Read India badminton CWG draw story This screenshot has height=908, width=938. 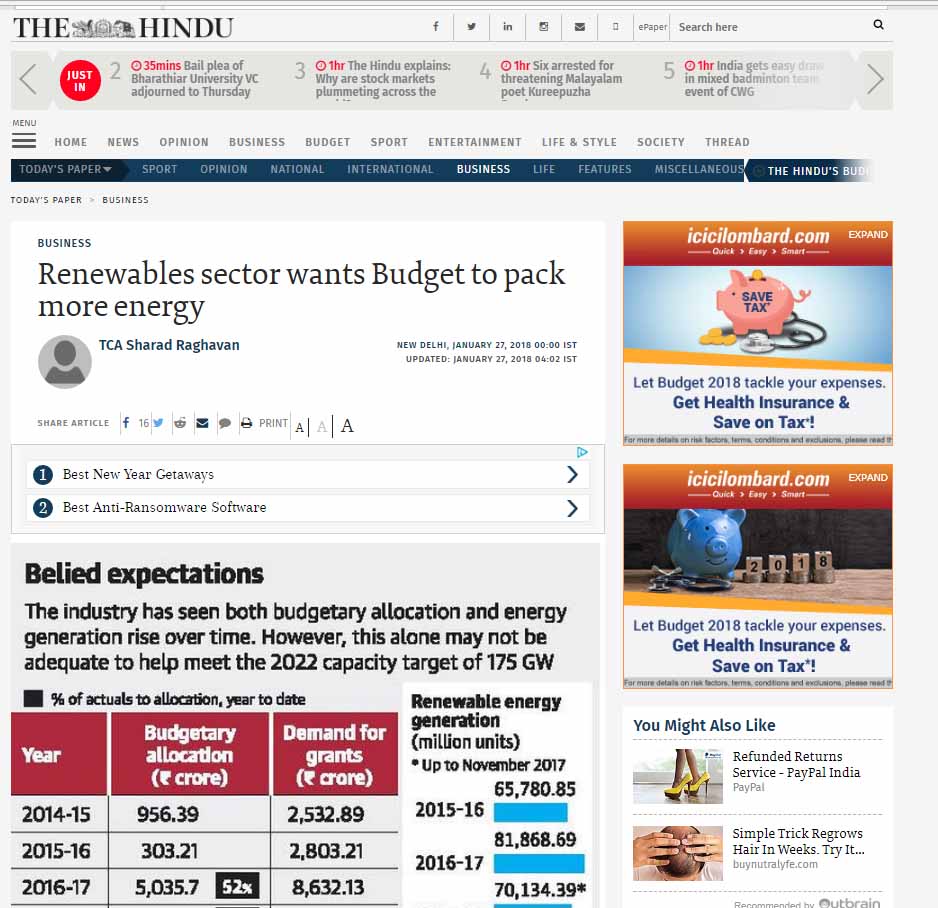tap(754, 78)
